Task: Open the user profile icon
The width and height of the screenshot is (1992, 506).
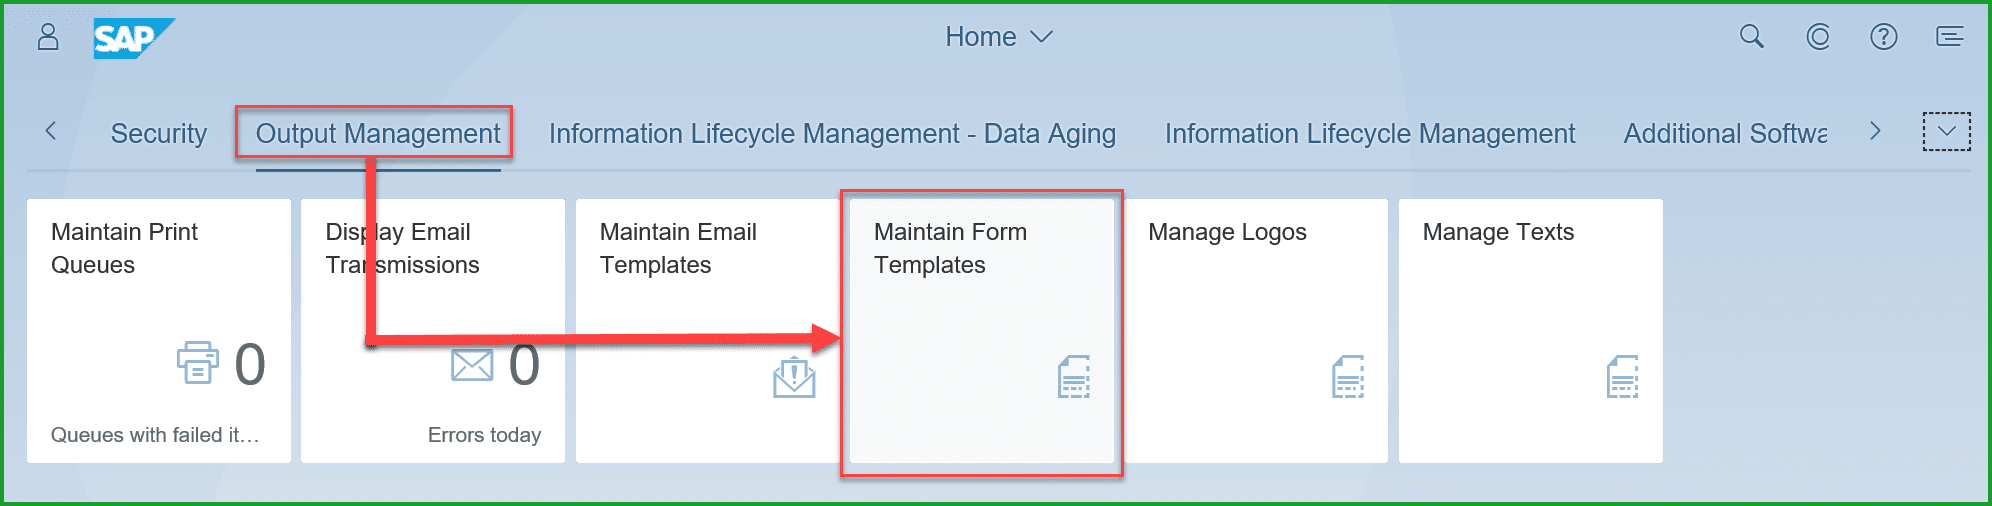Action: click(x=48, y=37)
